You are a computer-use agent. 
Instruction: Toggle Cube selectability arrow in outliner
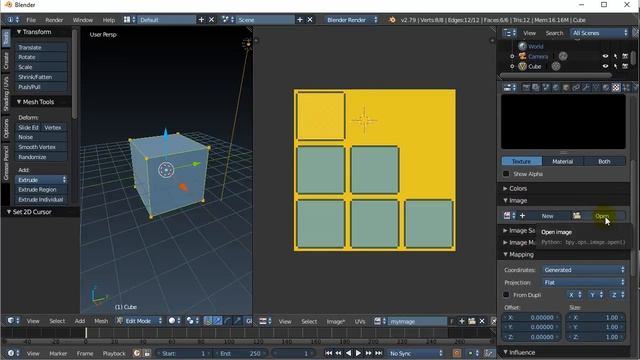point(616,66)
